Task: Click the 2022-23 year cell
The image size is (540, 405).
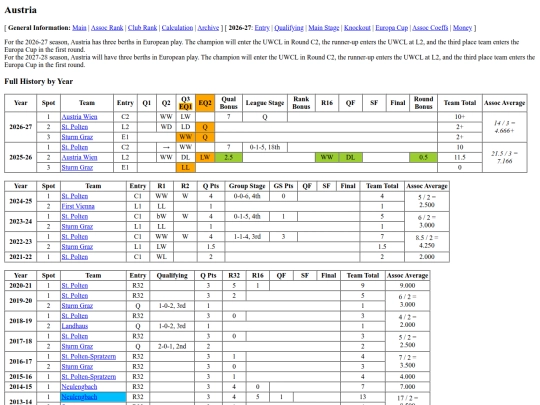Action: tap(21, 242)
